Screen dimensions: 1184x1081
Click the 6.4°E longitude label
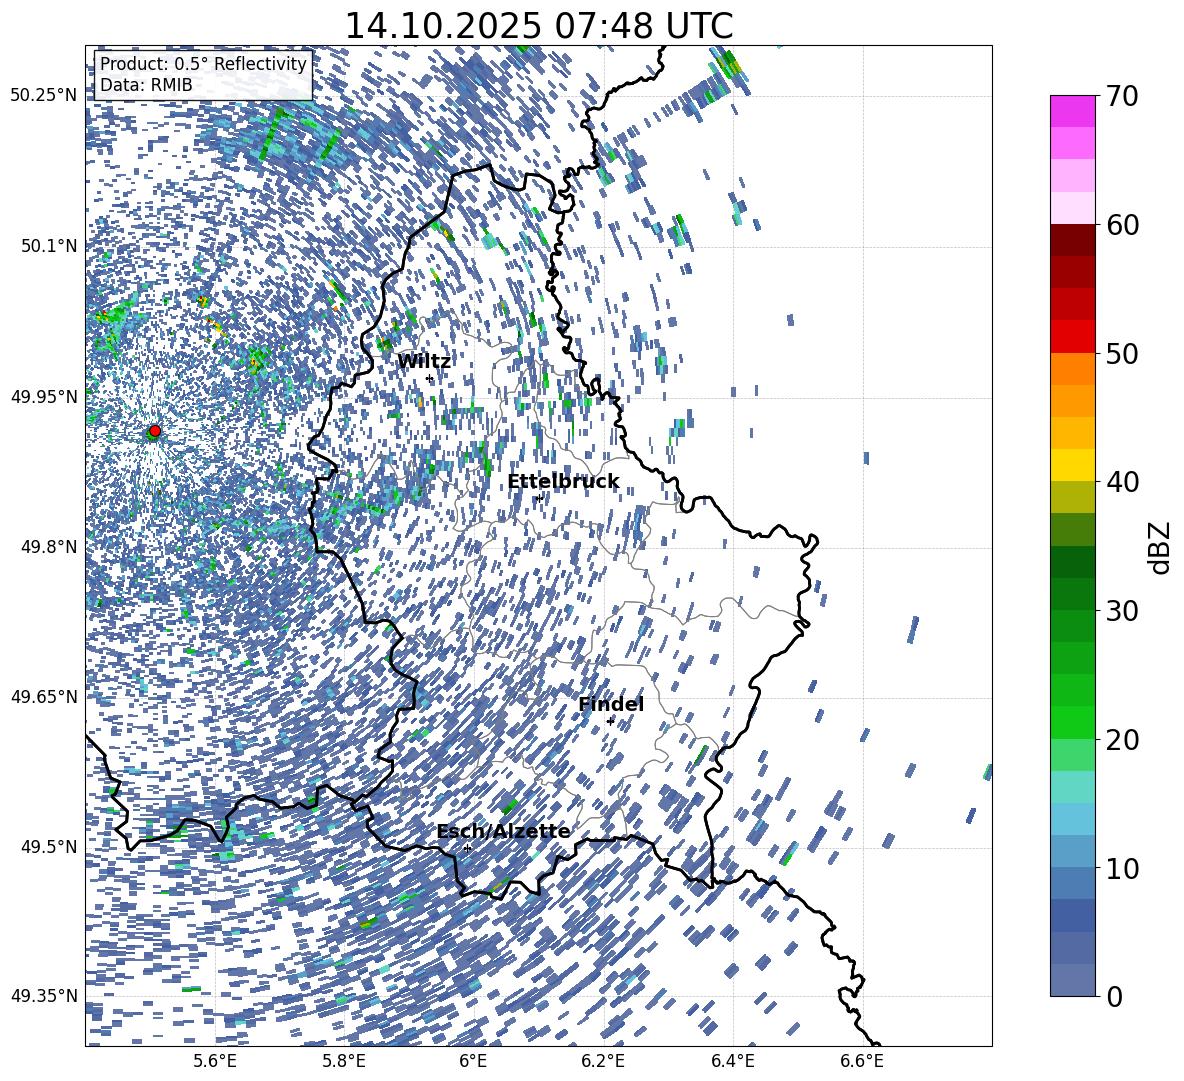tap(732, 1061)
